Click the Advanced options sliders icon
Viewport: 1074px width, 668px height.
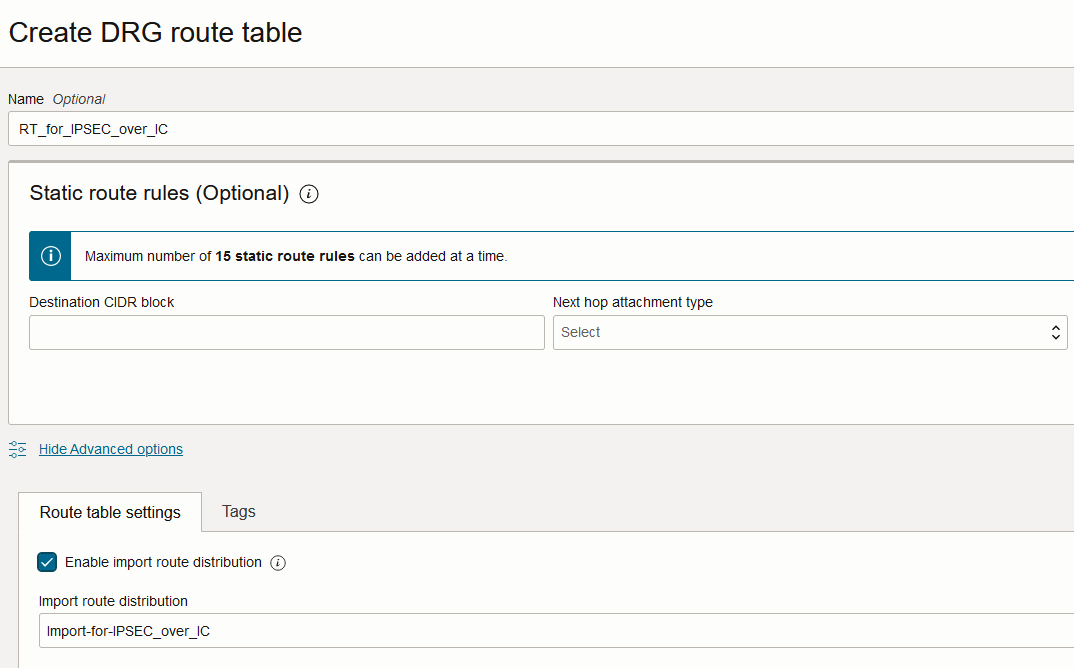click(x=17, y=449)
